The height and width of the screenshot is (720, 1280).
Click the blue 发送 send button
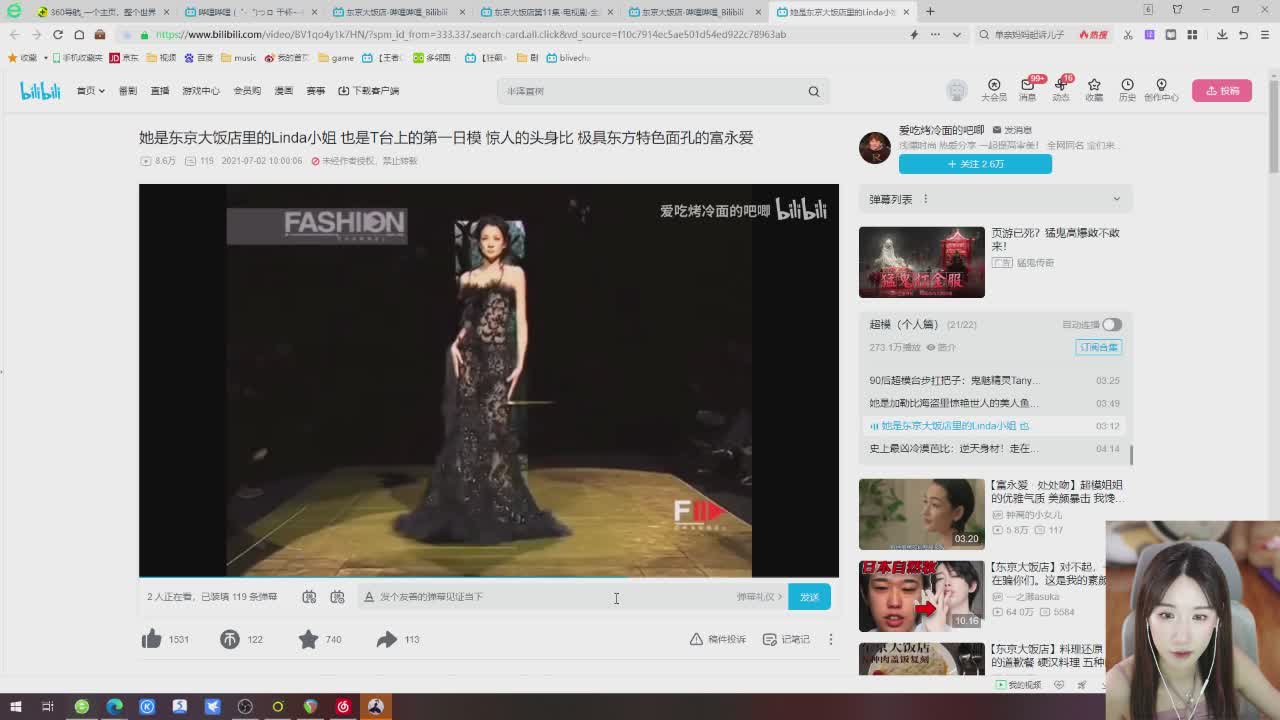point(809,597)
